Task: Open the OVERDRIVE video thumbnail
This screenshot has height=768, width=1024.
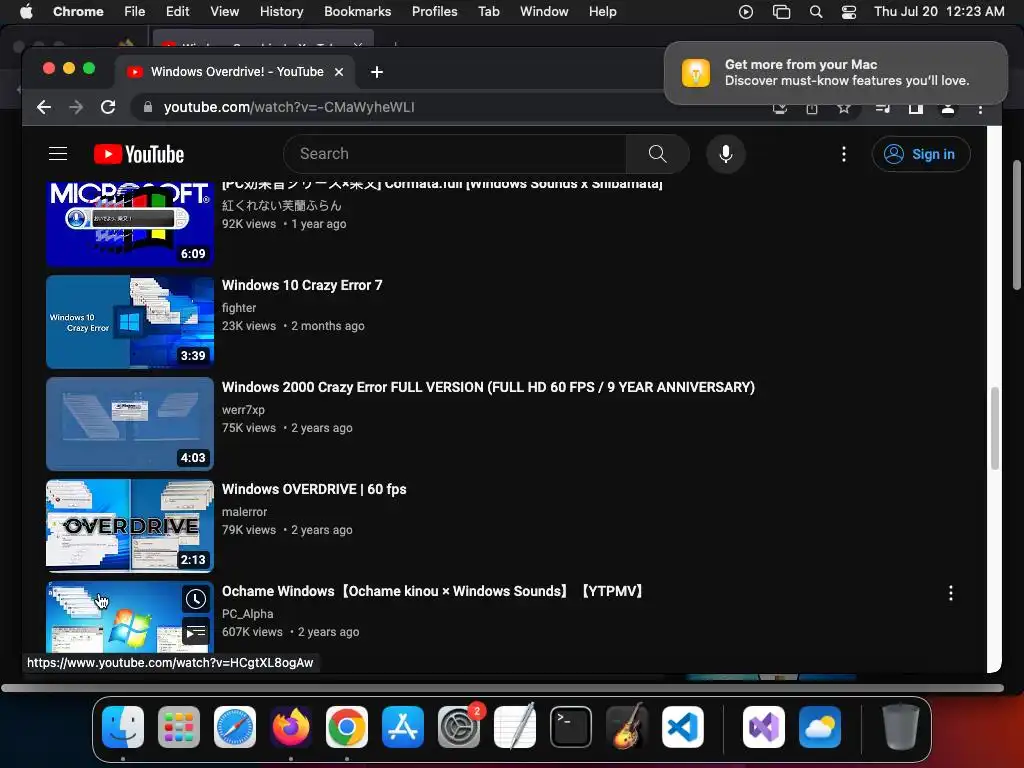Action: (x=130, y=526)
